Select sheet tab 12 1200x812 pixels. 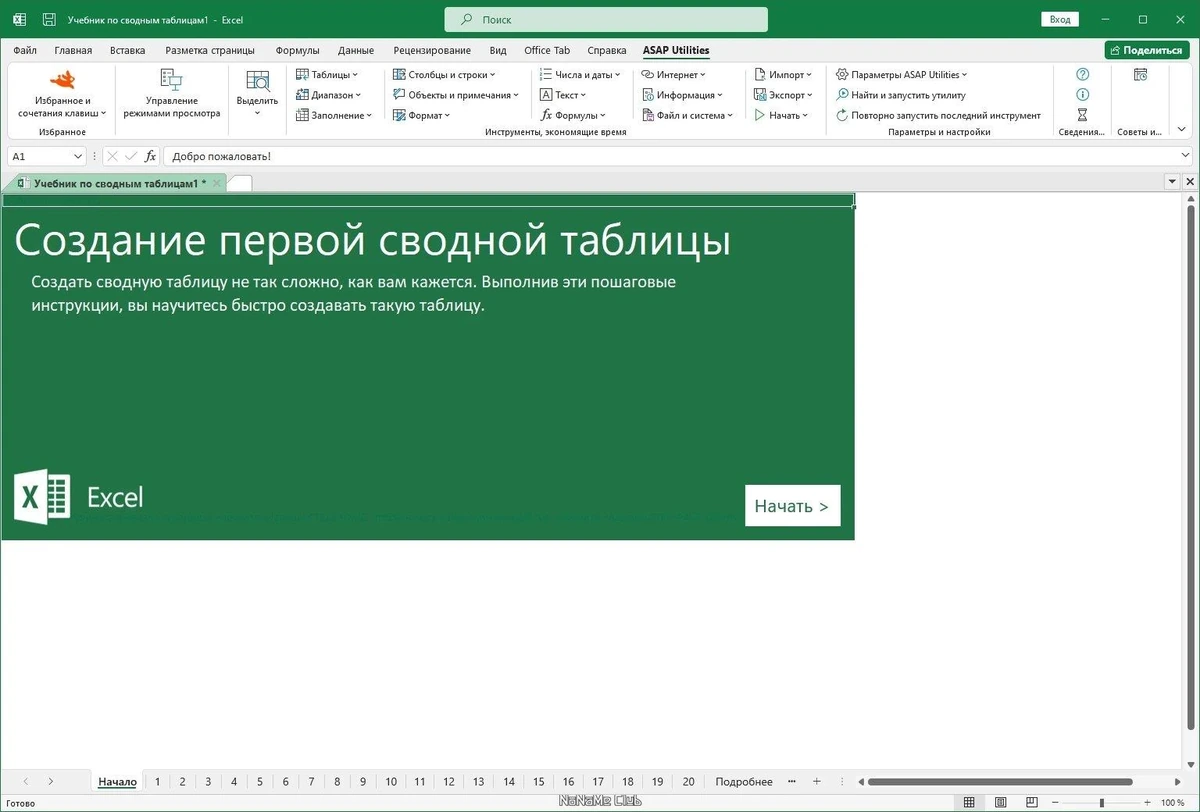449,782
